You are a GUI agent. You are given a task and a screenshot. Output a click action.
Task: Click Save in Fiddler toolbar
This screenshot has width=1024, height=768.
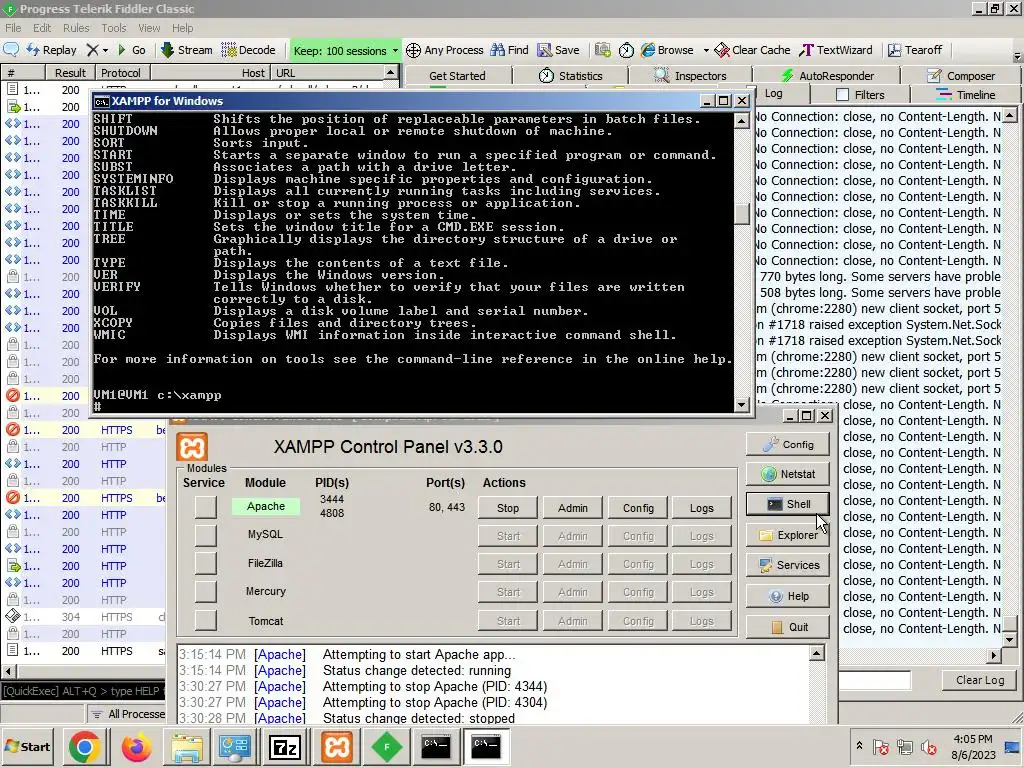558,50
